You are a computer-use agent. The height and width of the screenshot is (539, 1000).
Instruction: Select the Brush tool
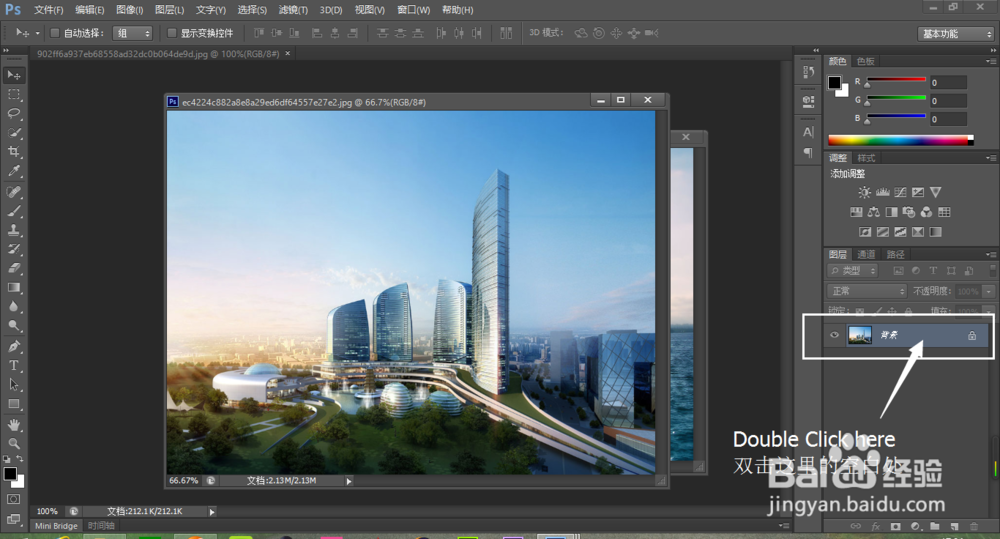pos(13,211)
